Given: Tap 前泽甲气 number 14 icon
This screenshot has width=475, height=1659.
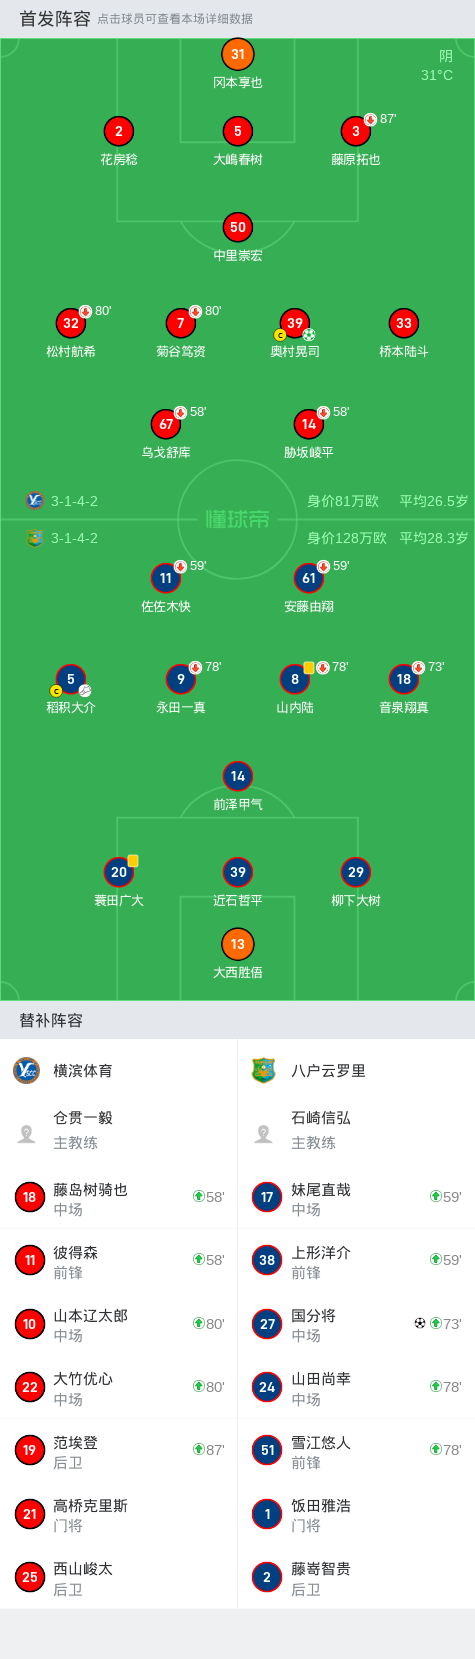Looking at the screenshot, I should click(238, 776).
